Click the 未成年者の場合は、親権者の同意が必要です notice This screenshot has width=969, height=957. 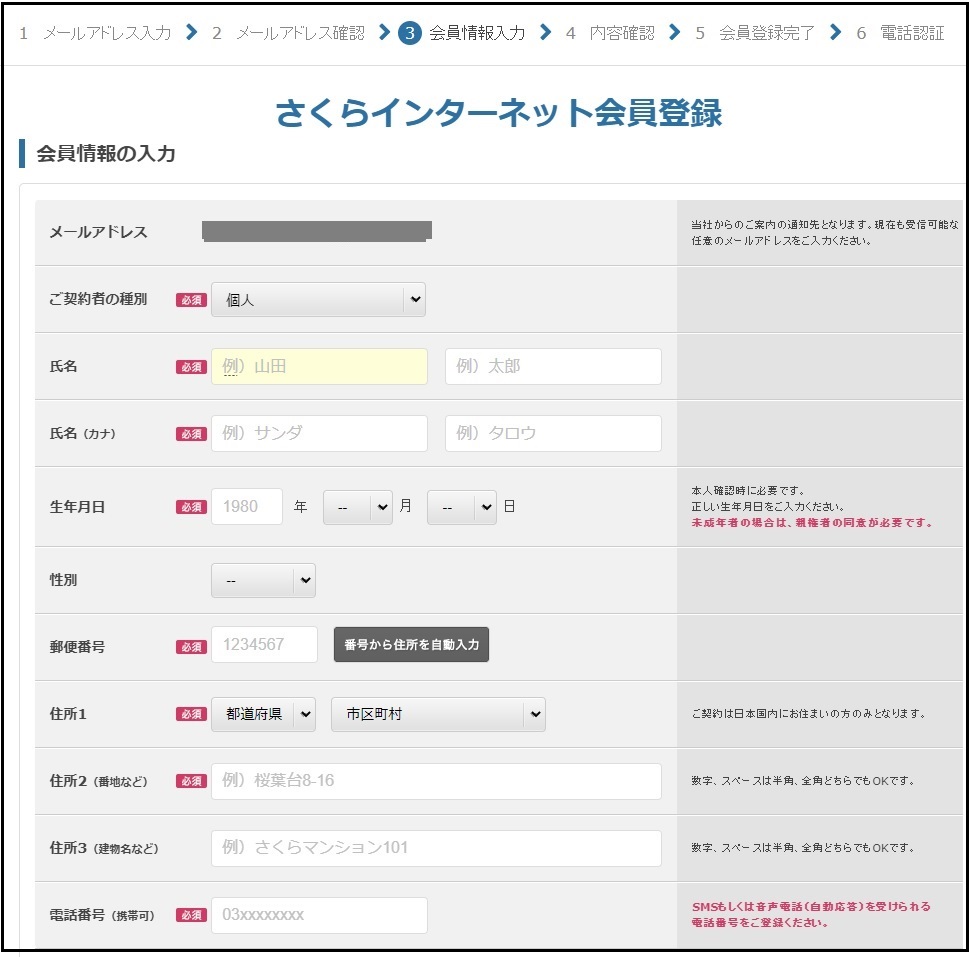pos(812,523)
